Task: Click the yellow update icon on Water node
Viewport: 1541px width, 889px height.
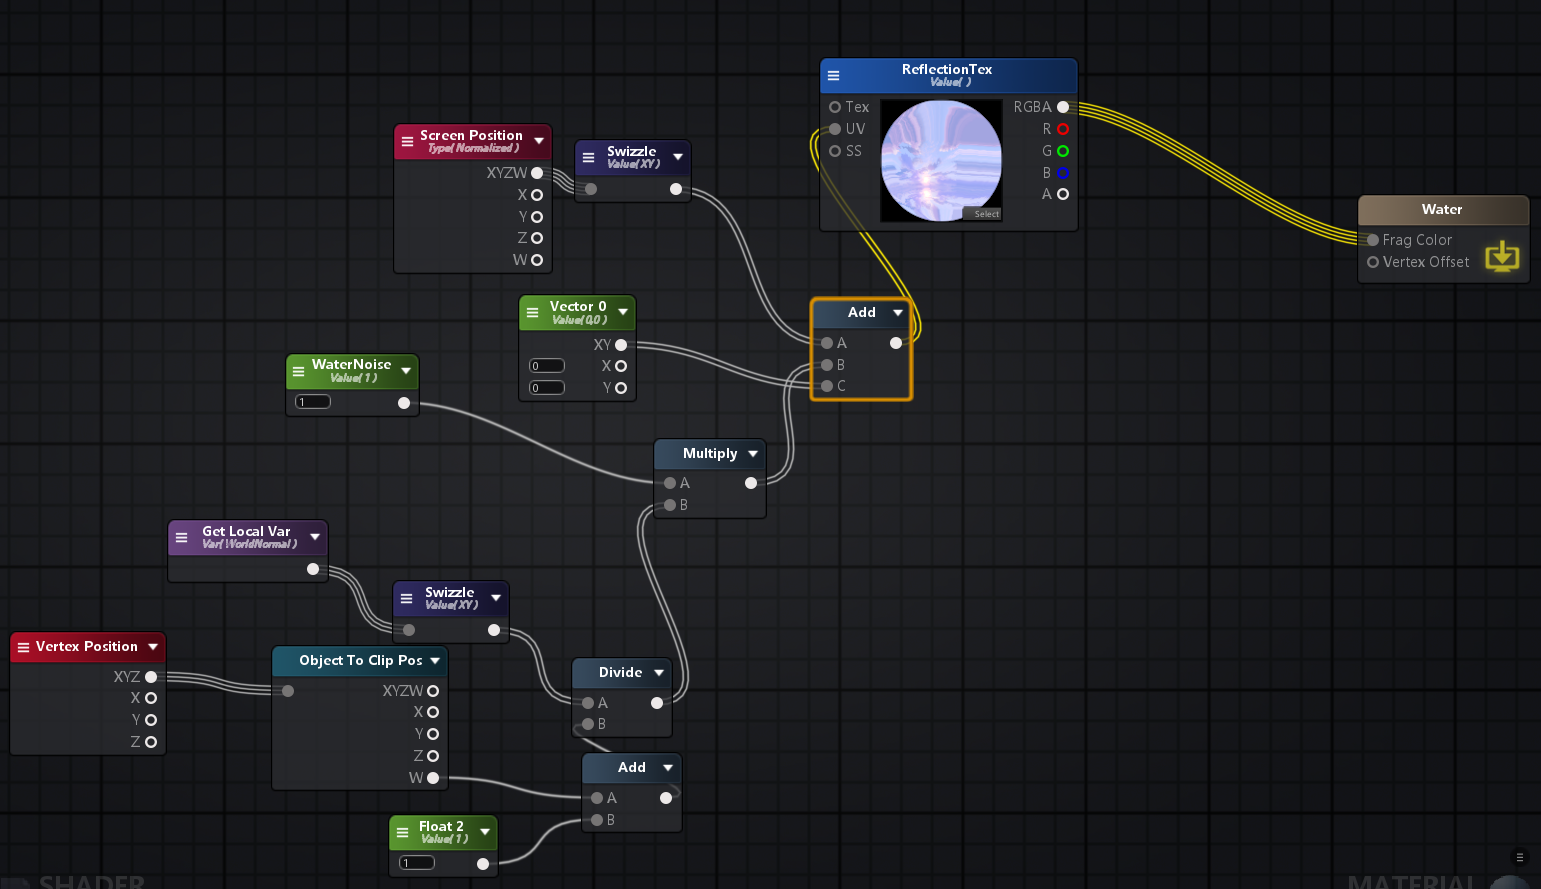Action: pyautogui.click(x=1502, y=256)
